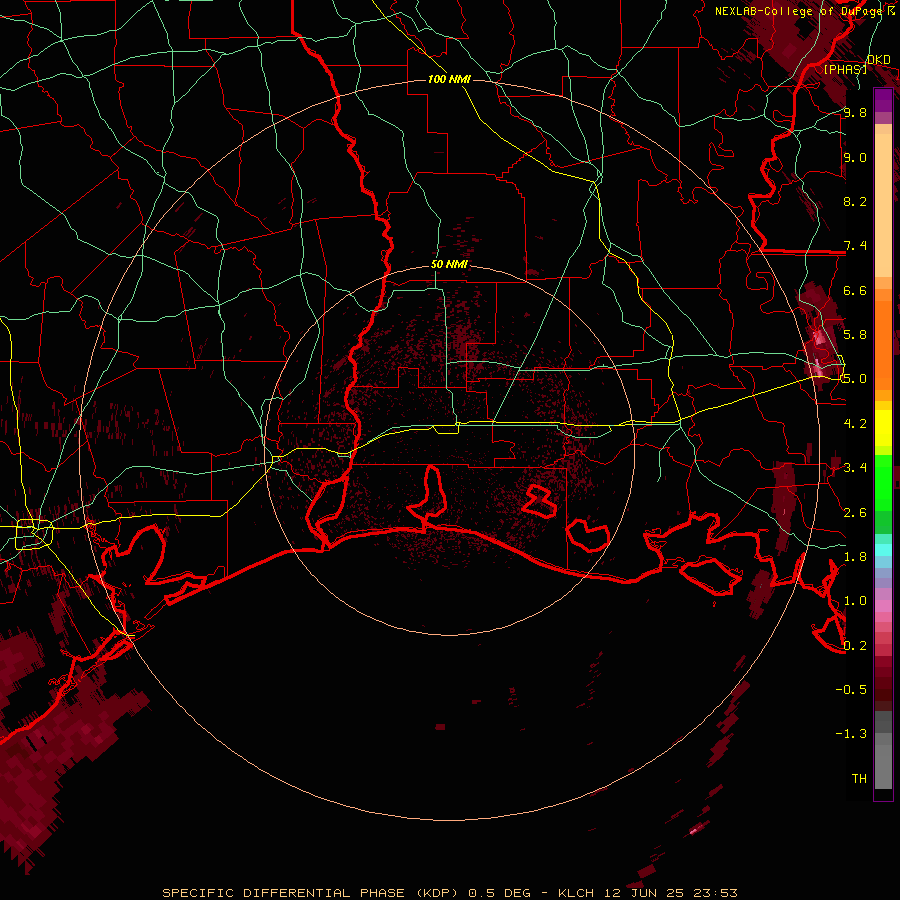Screen dimensions: 900x900
Task: Click the 1.0 scale value
Action: pos(855,600)
